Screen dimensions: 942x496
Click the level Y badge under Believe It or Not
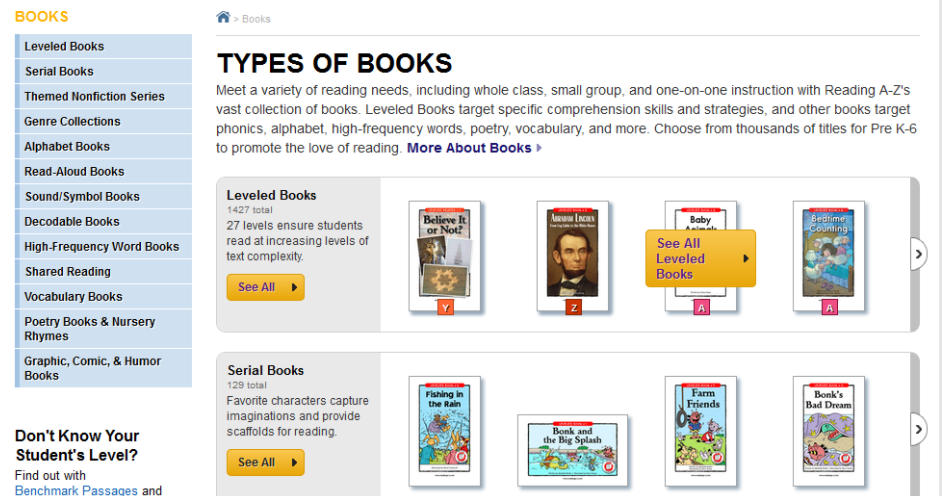coord(445,308)
